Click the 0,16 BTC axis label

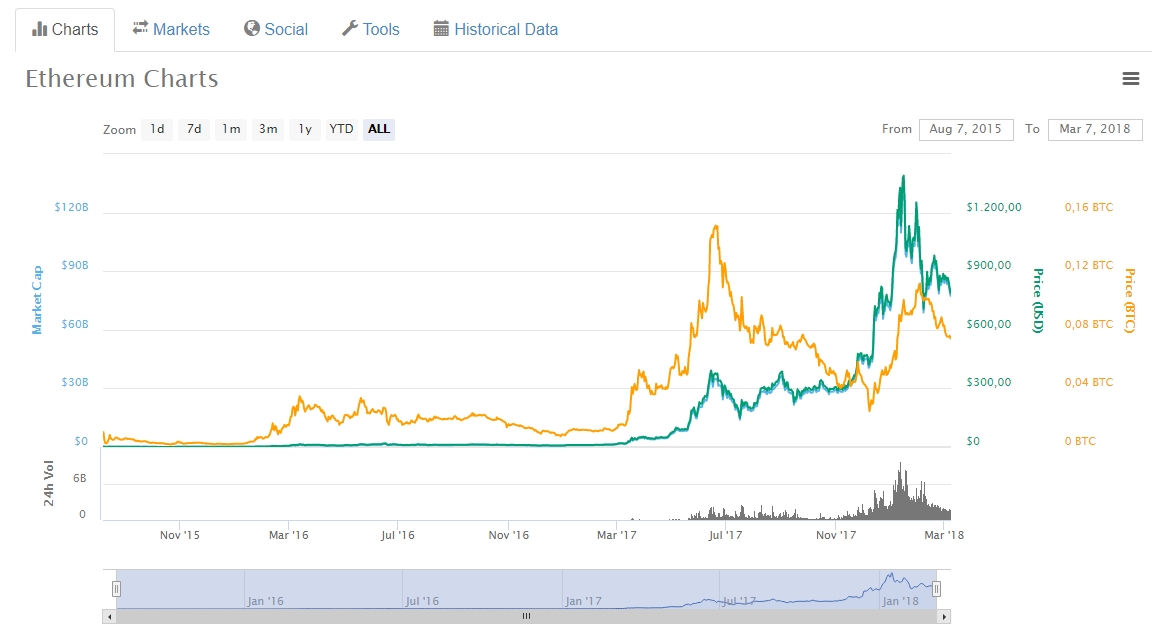(1088, 207)
